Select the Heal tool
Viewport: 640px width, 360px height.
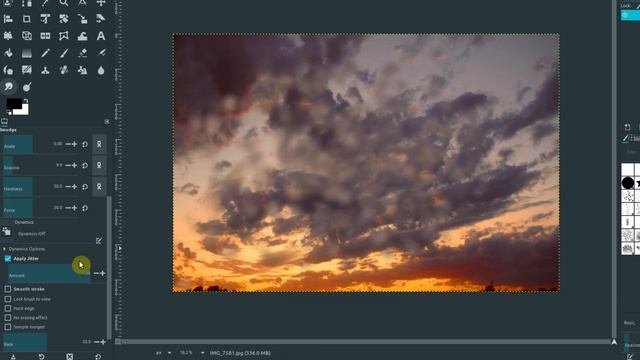point(64,70)
